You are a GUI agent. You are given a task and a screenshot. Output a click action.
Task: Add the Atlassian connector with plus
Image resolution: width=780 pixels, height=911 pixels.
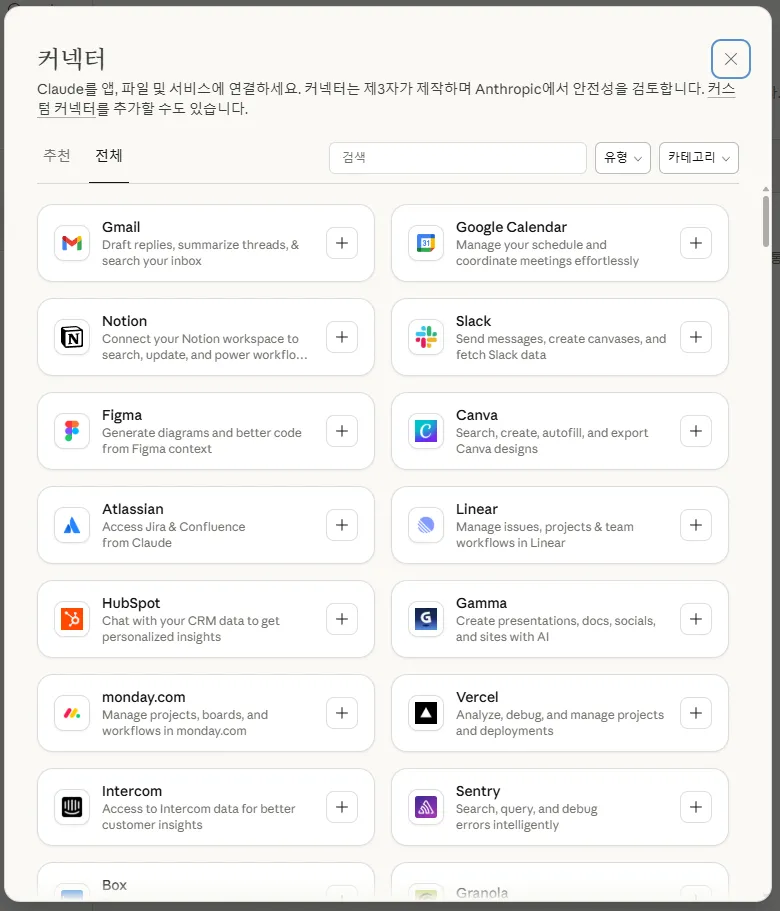pyautogui.click(x=342, y=525)
